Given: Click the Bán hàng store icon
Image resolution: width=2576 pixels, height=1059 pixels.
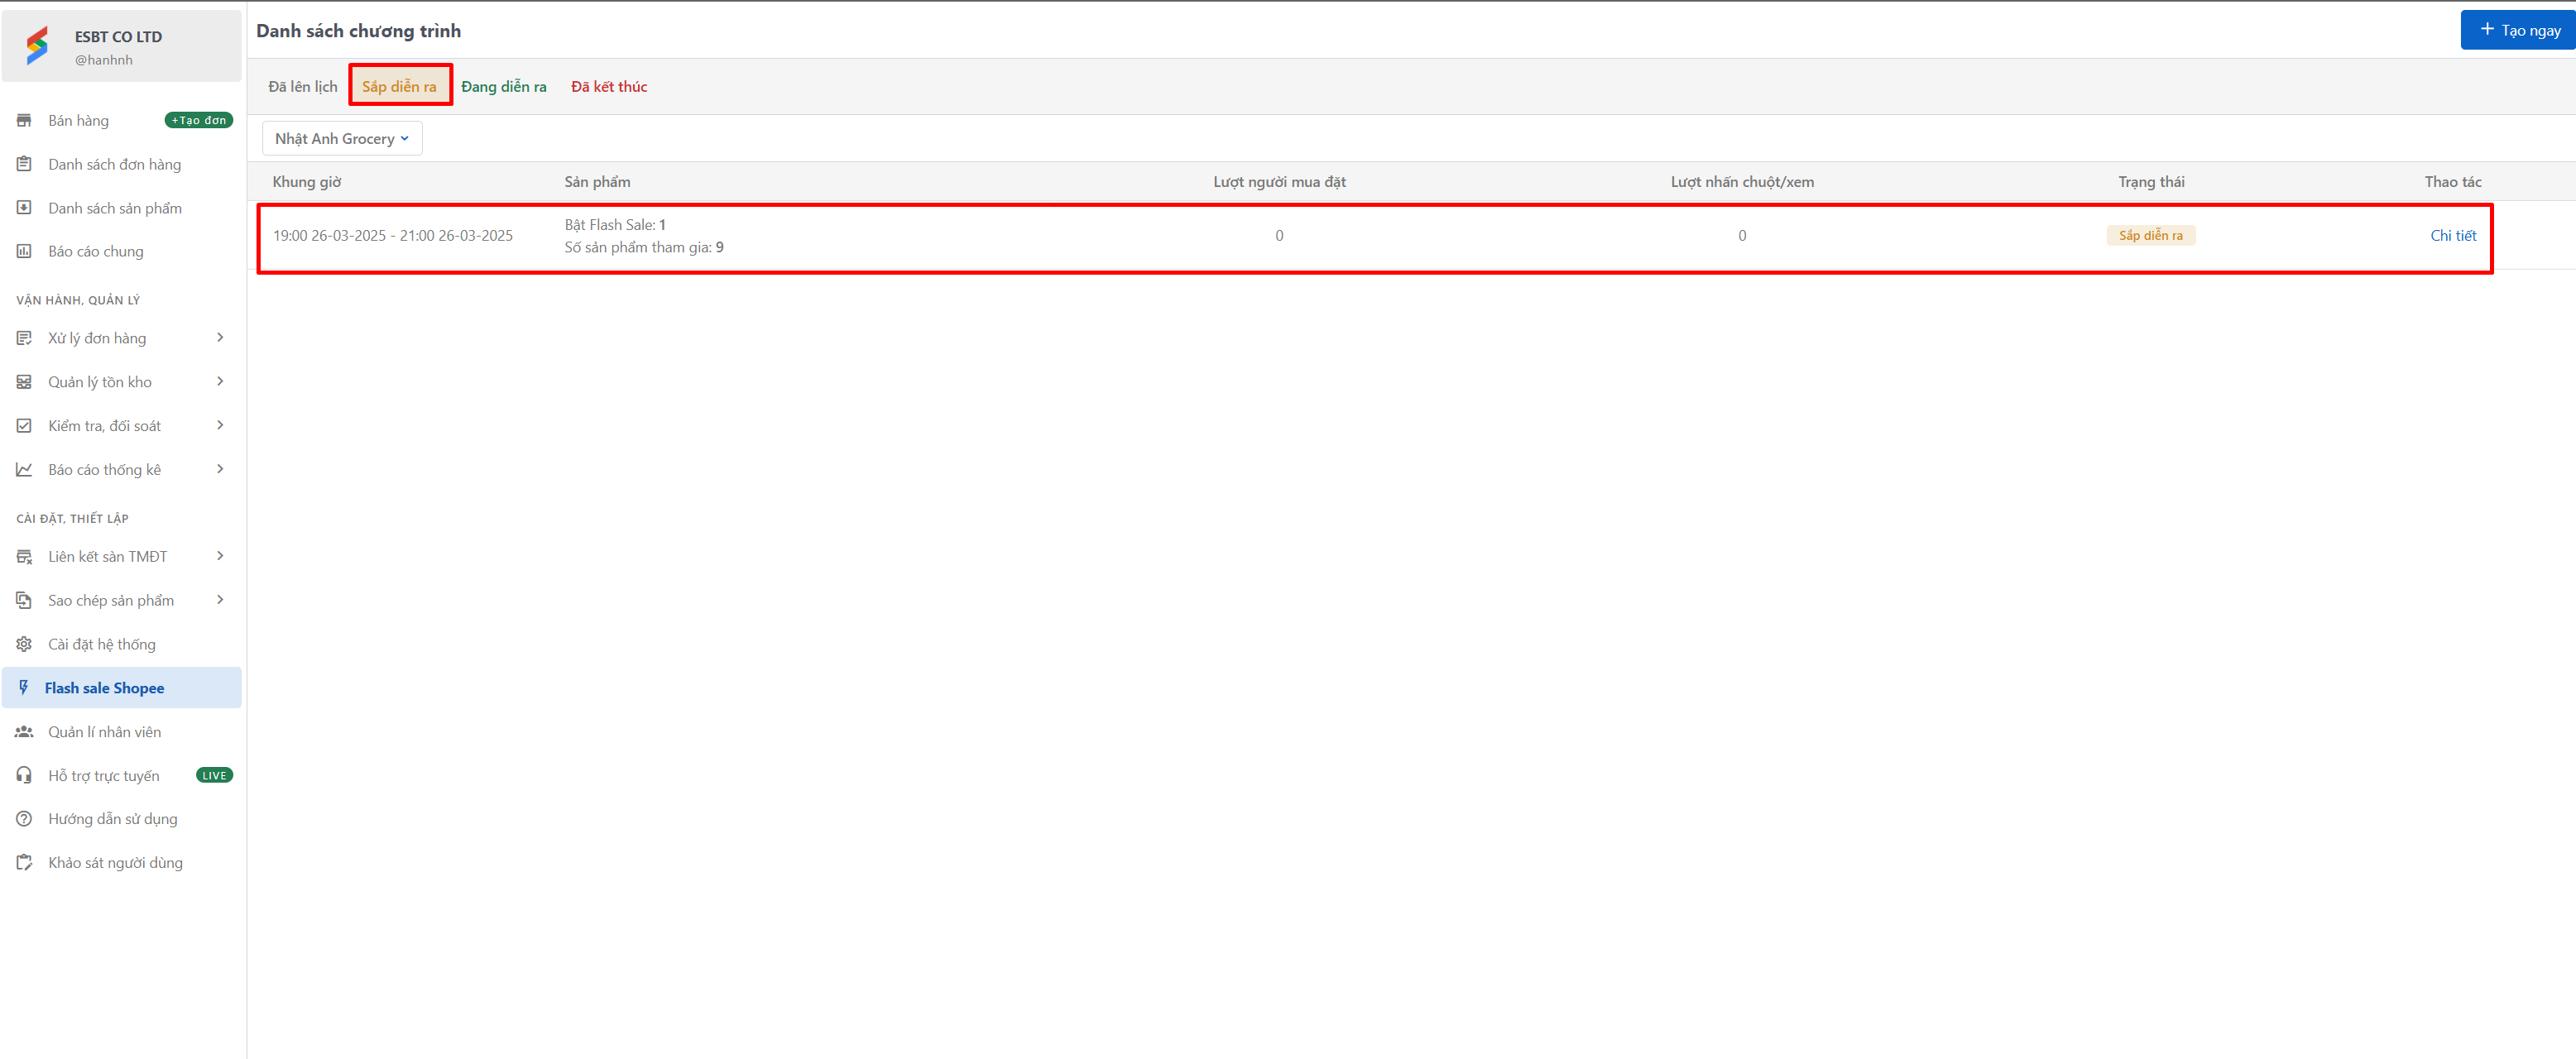Looking at the screenshot, I should (24, 120).
